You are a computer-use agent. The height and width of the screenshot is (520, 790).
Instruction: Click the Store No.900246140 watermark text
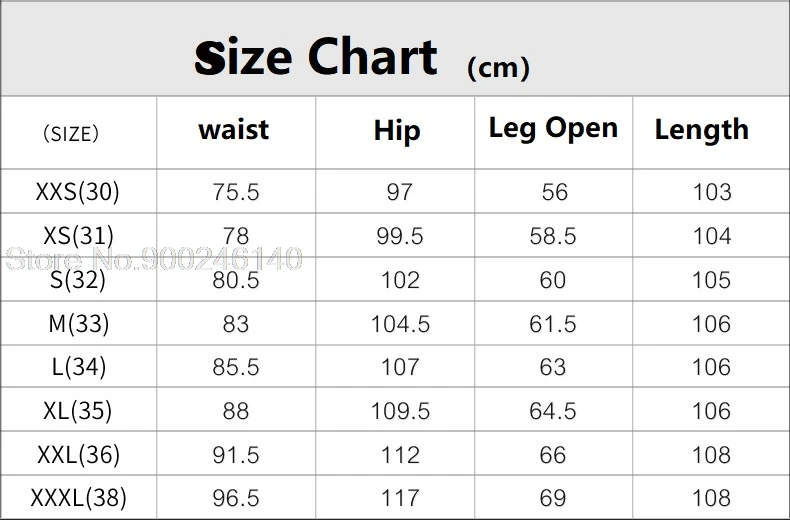pos(154,261)
